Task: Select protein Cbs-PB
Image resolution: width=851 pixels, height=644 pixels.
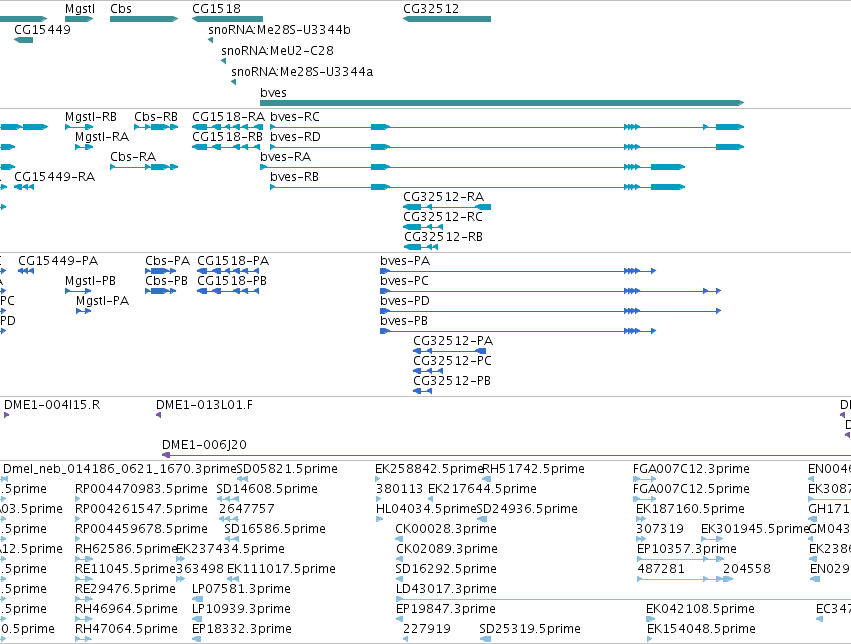Action: pyautogui.click(x=161, y=291)
